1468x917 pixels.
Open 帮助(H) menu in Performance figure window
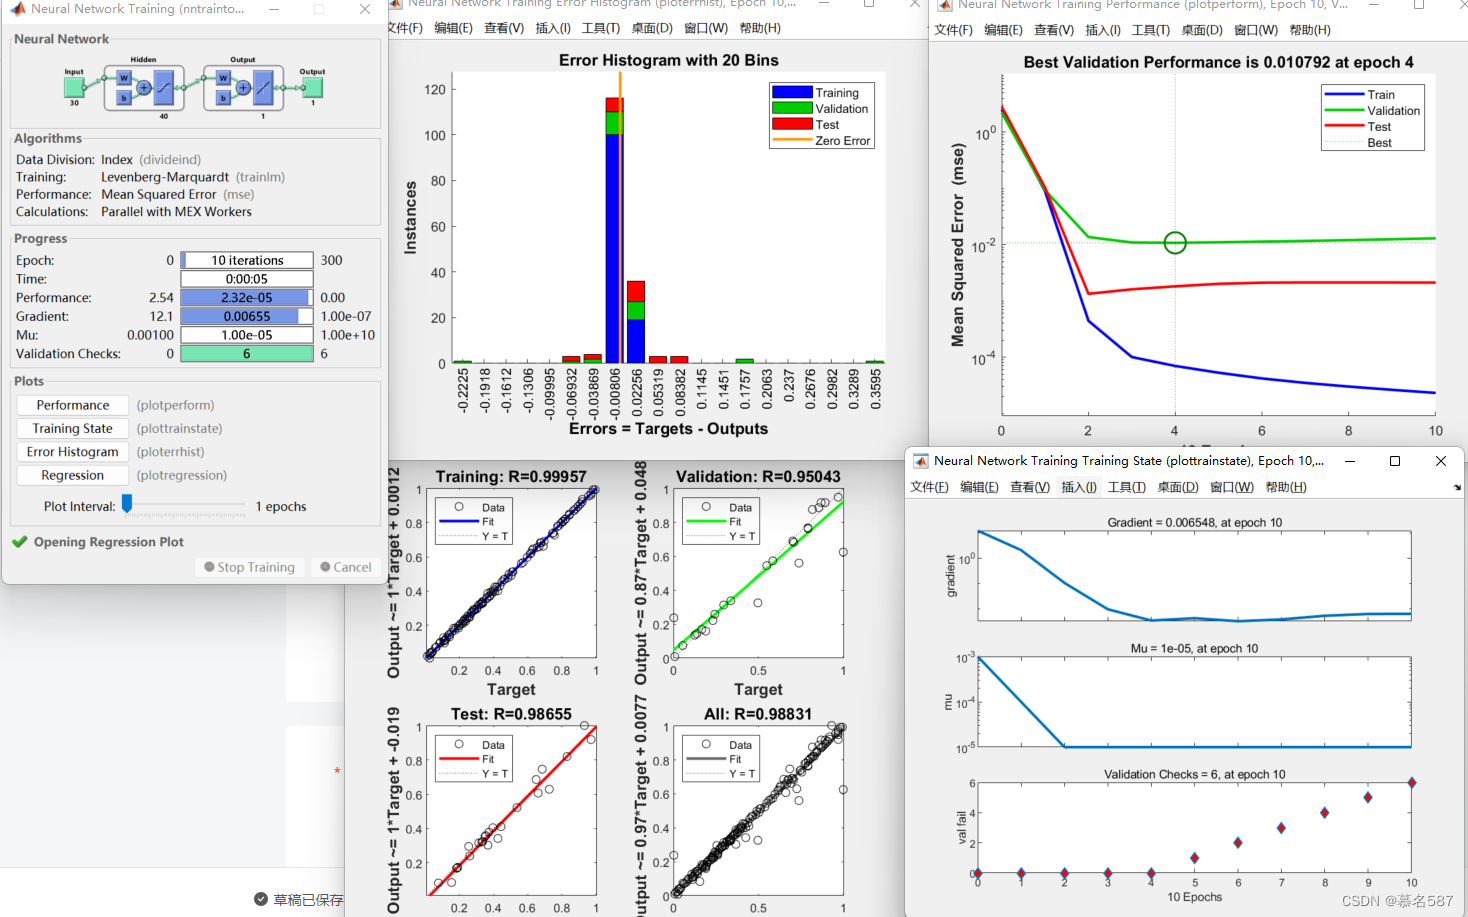click(x=1310, y=30)
